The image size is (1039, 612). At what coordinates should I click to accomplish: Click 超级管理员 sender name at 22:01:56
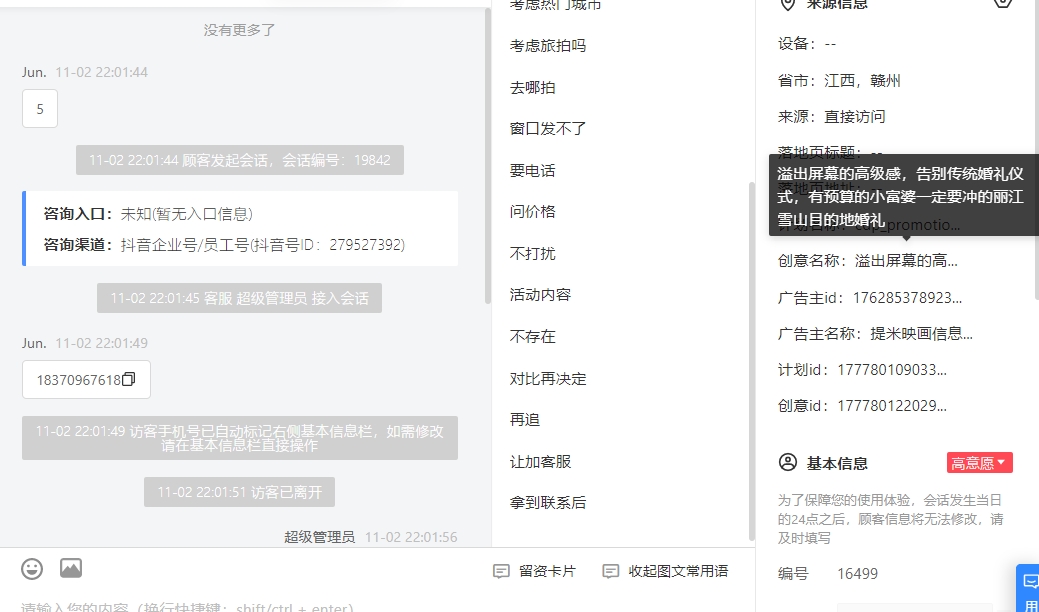(x=319, y=537)
